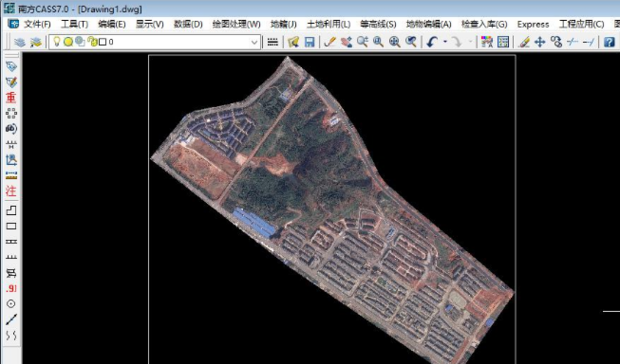The width and height of the screenshot is (620, 364).
Task: Open the 土地利用(L) menu
Action: [x=328, y=25]
